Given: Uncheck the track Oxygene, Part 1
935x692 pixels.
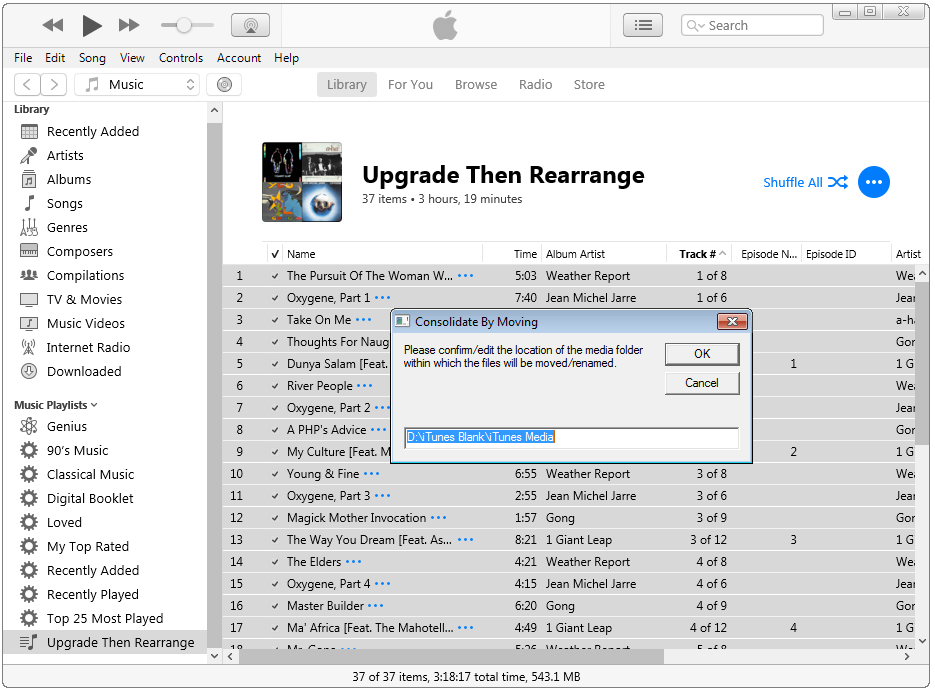Looking at the screenshot, I should point(275,298).
